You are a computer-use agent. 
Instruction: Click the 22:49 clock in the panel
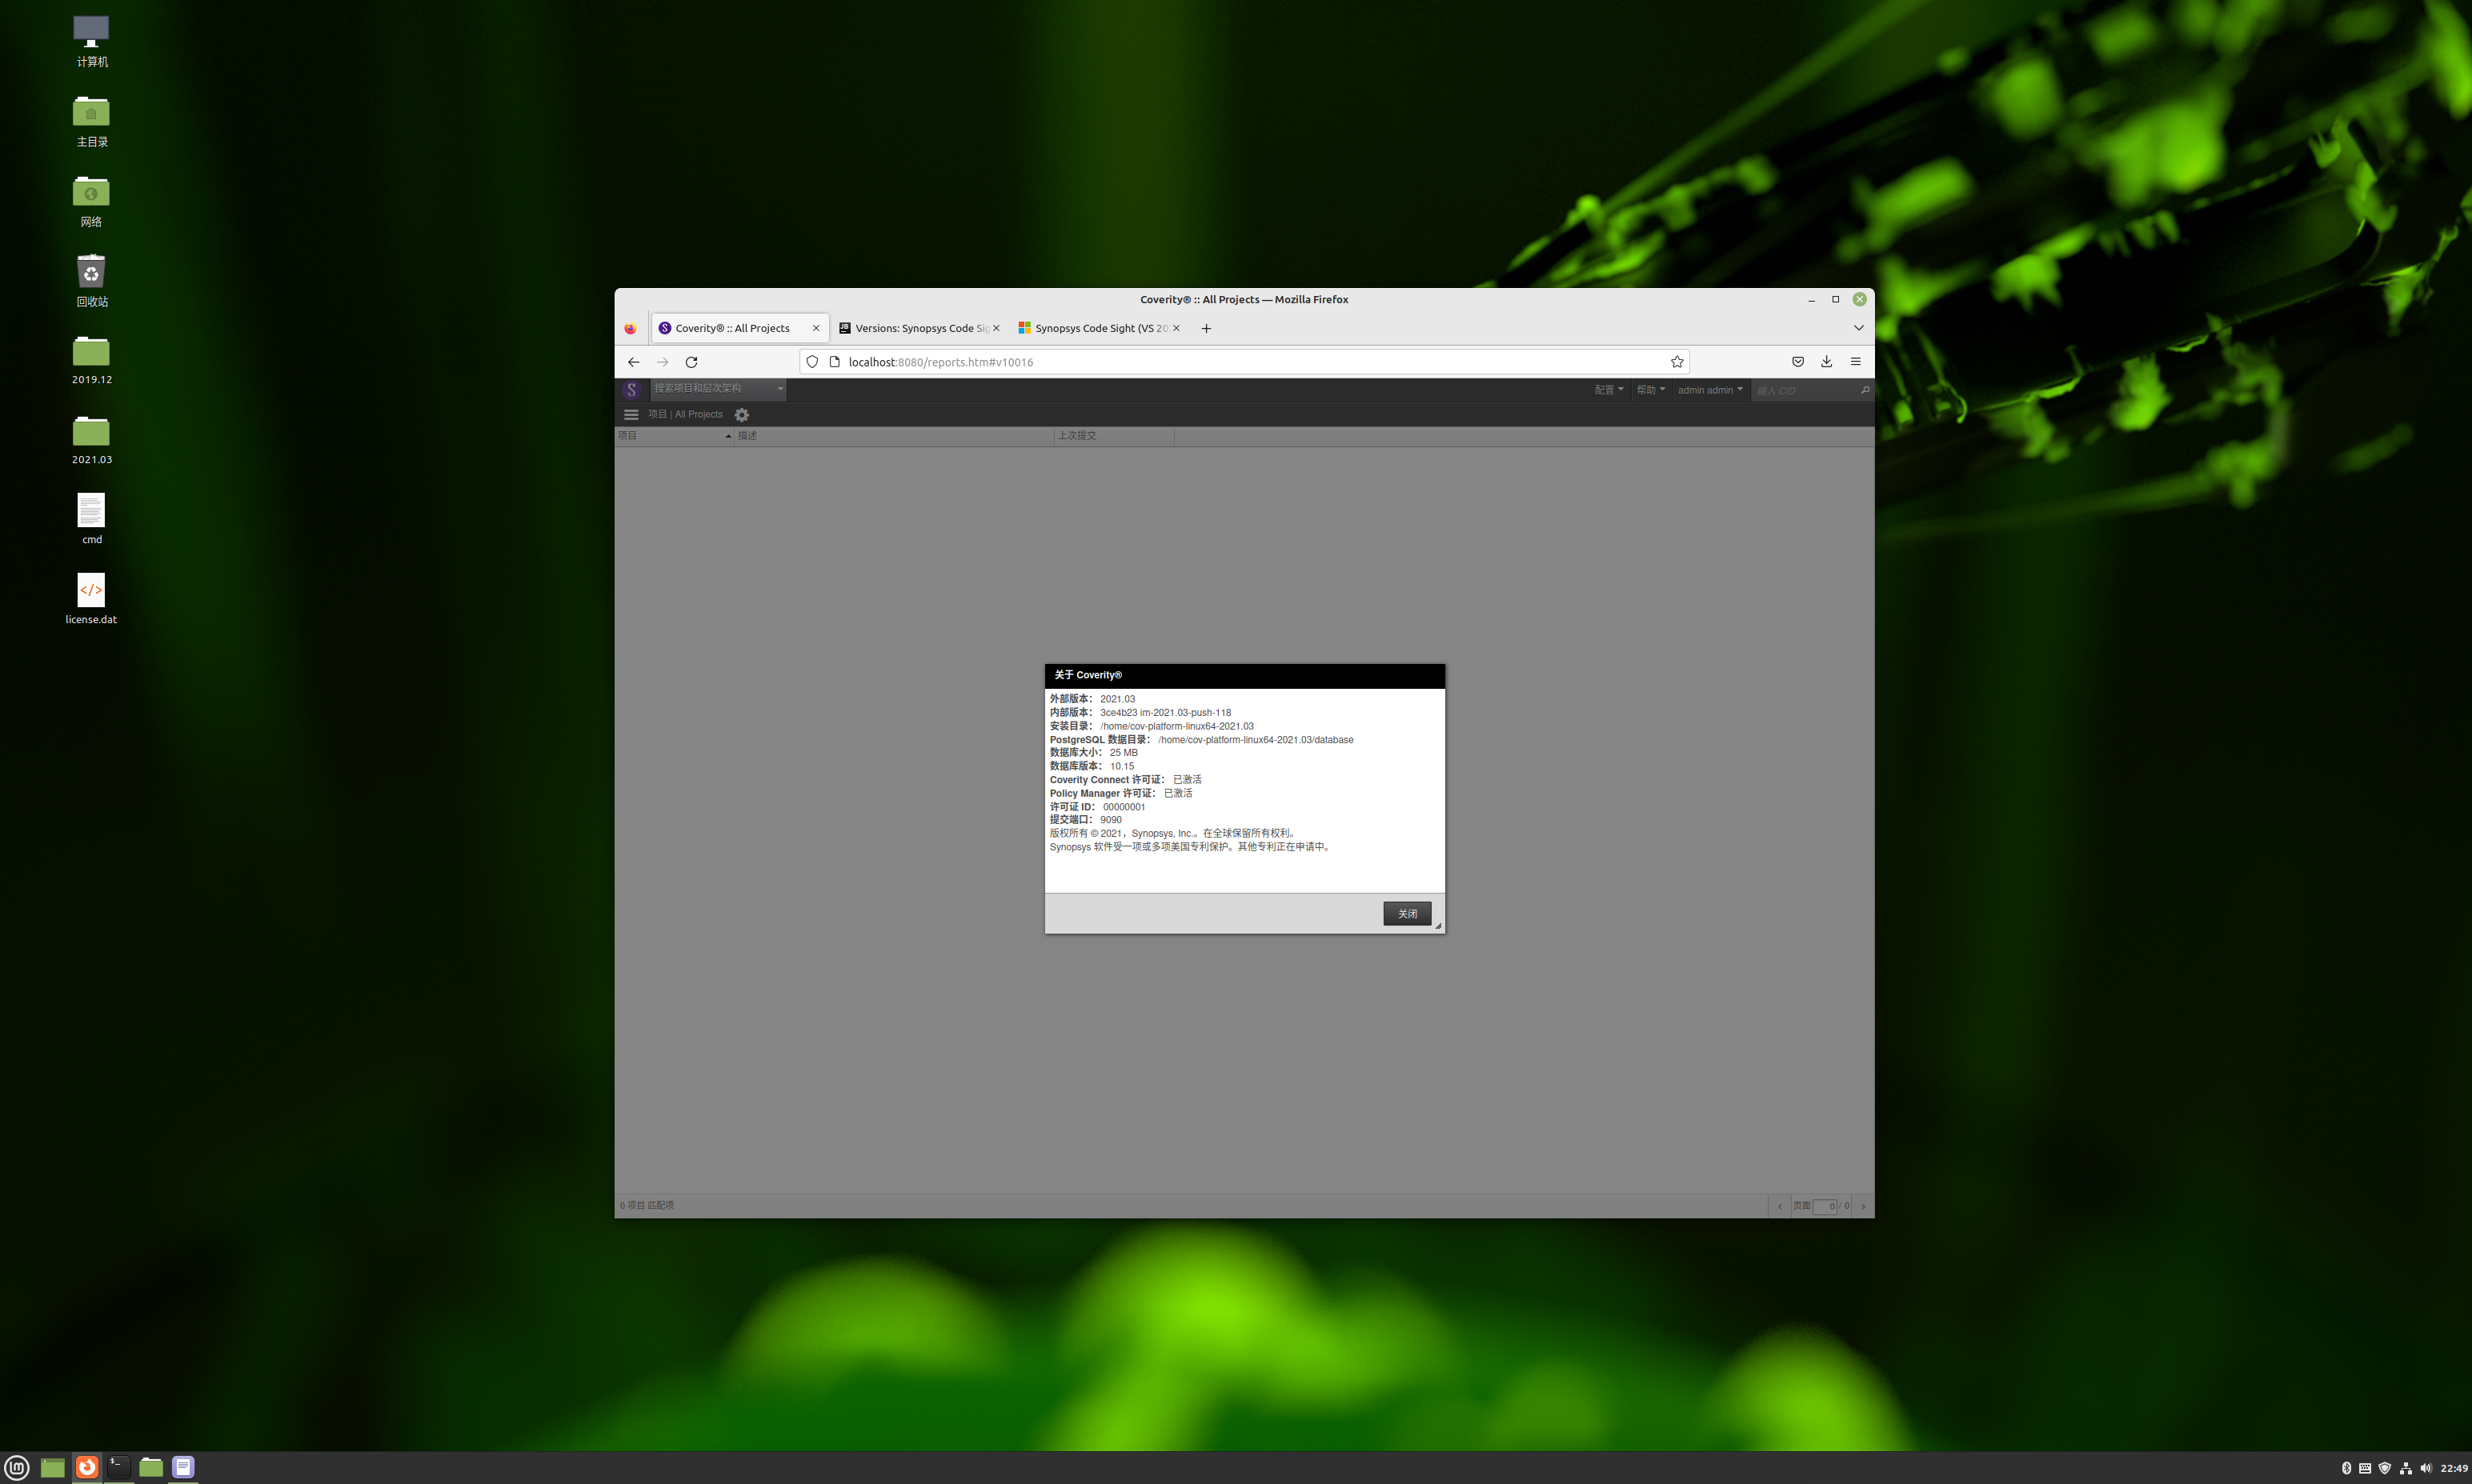click(x=2453, y=1468)
